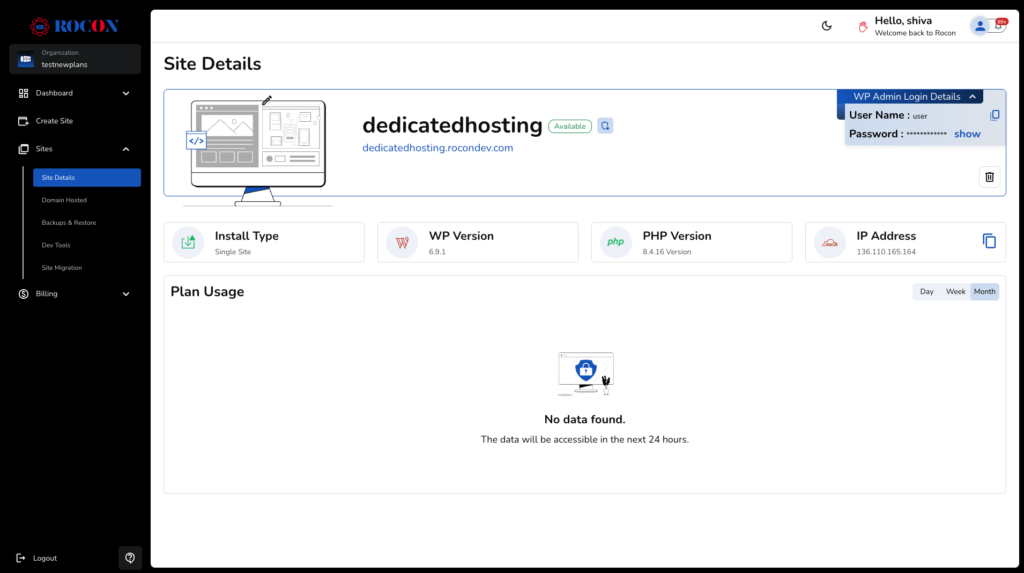Collapse the Sites sidebar section

point(126,149)
